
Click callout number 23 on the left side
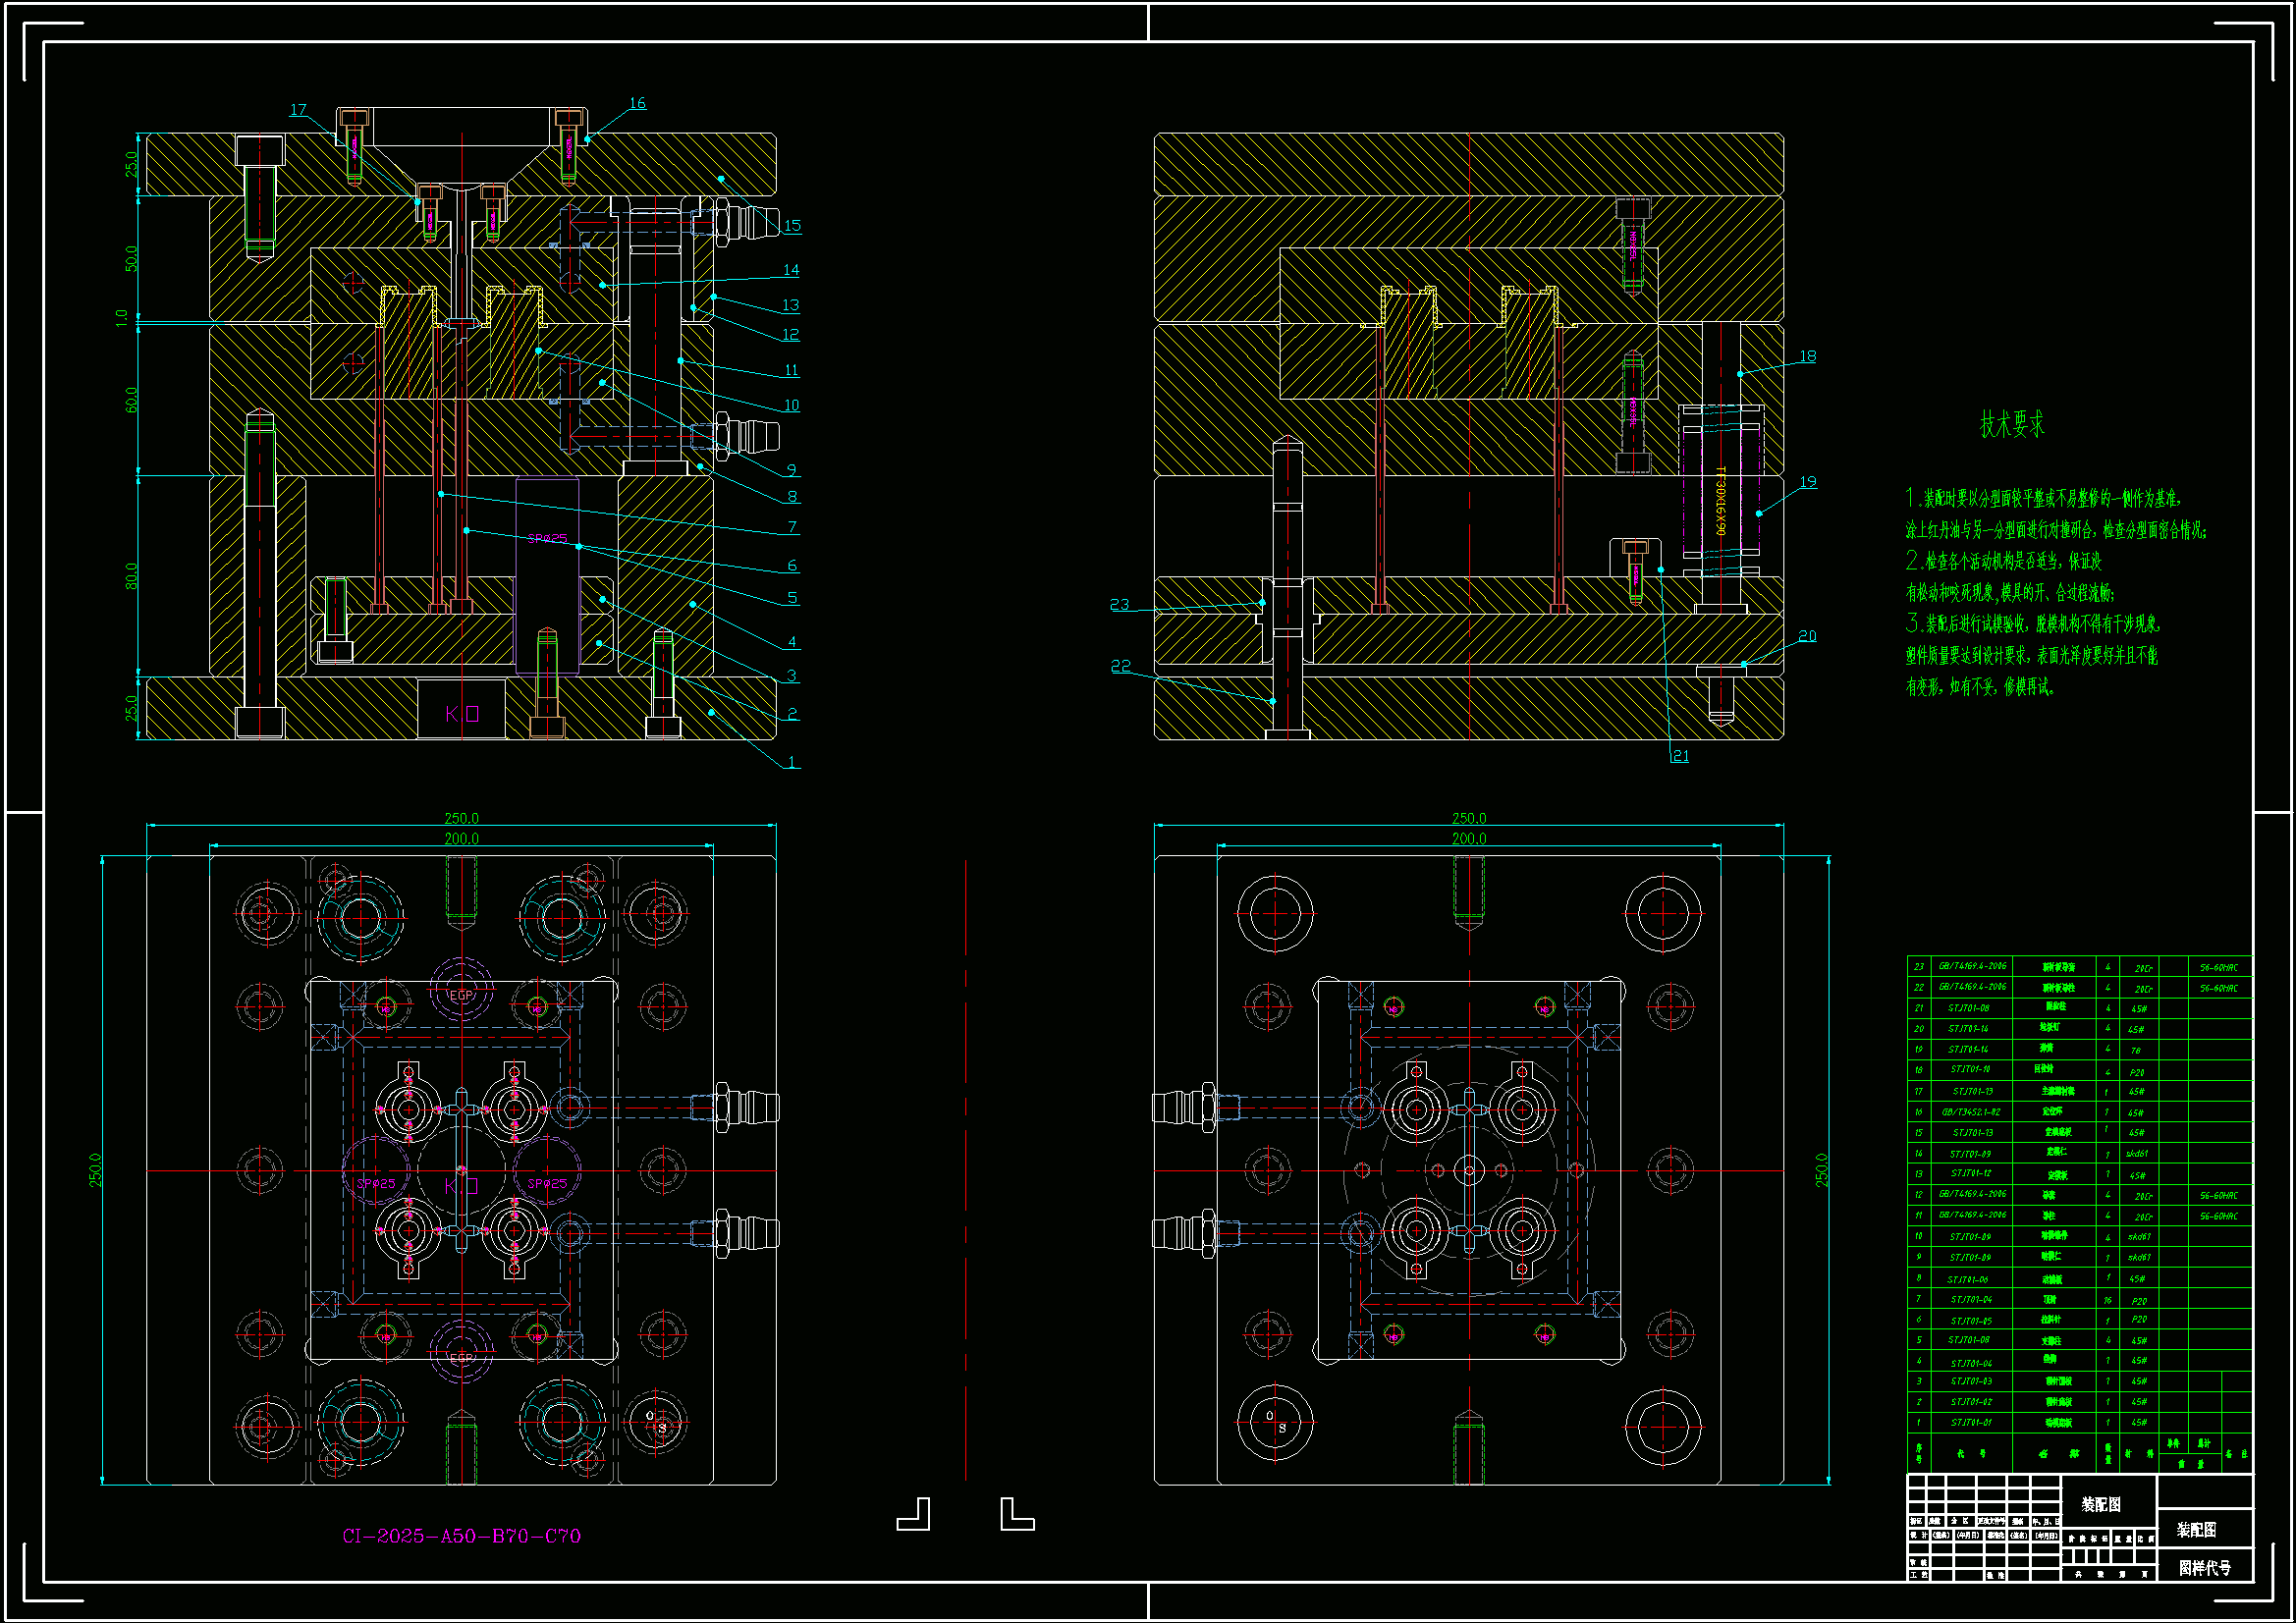[1119, 604]
